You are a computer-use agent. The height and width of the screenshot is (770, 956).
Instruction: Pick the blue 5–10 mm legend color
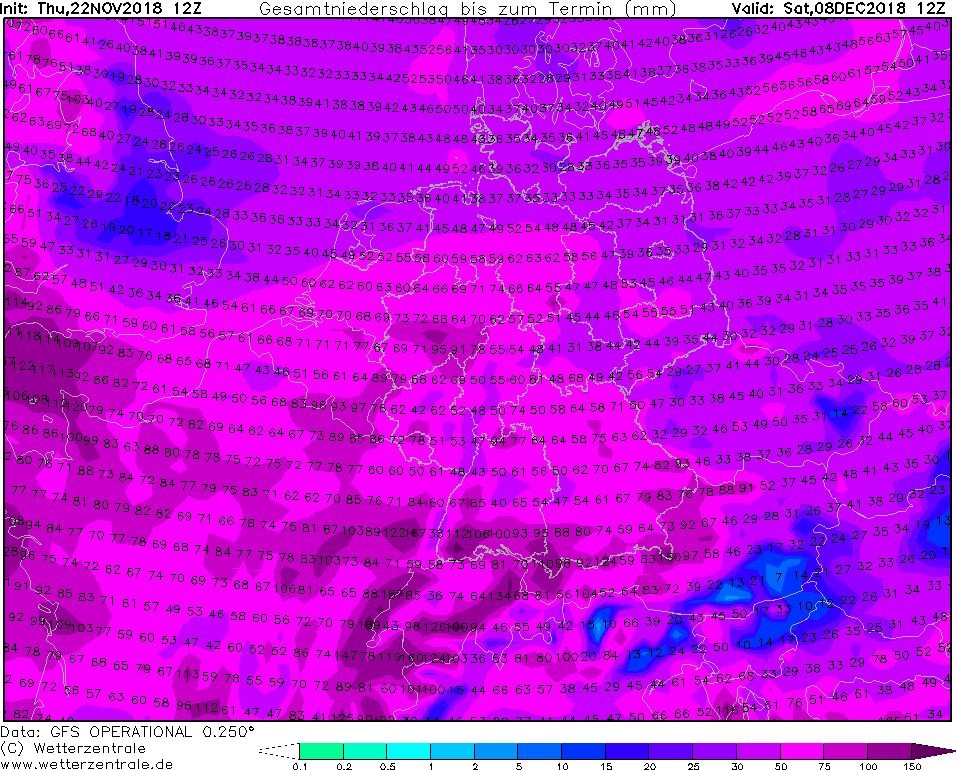pyautogui.click(x=539, y=750)
